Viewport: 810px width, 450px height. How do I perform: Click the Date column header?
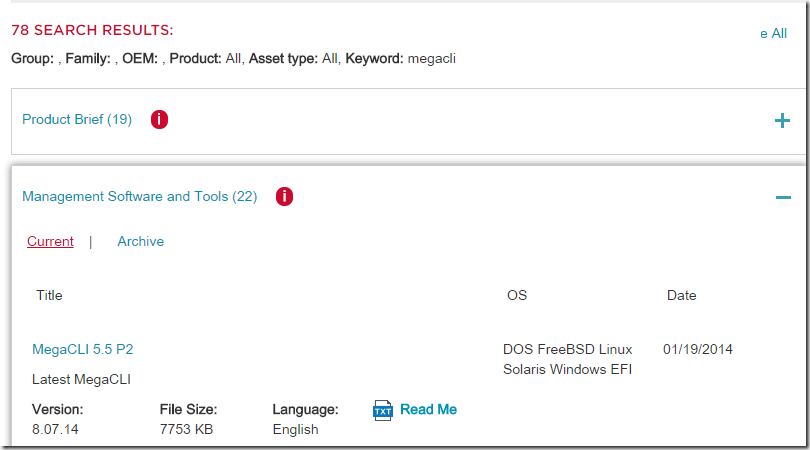tap(681, 296)
